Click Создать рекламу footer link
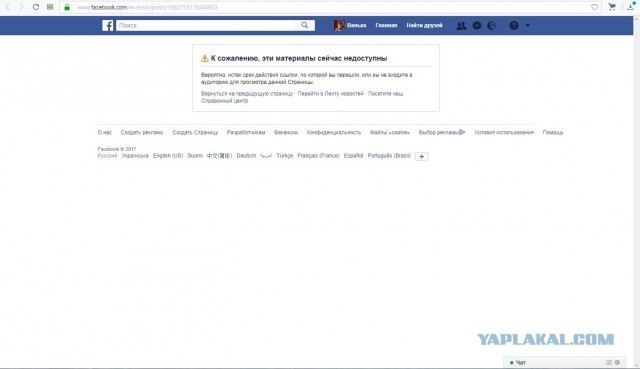 [142, 132]
